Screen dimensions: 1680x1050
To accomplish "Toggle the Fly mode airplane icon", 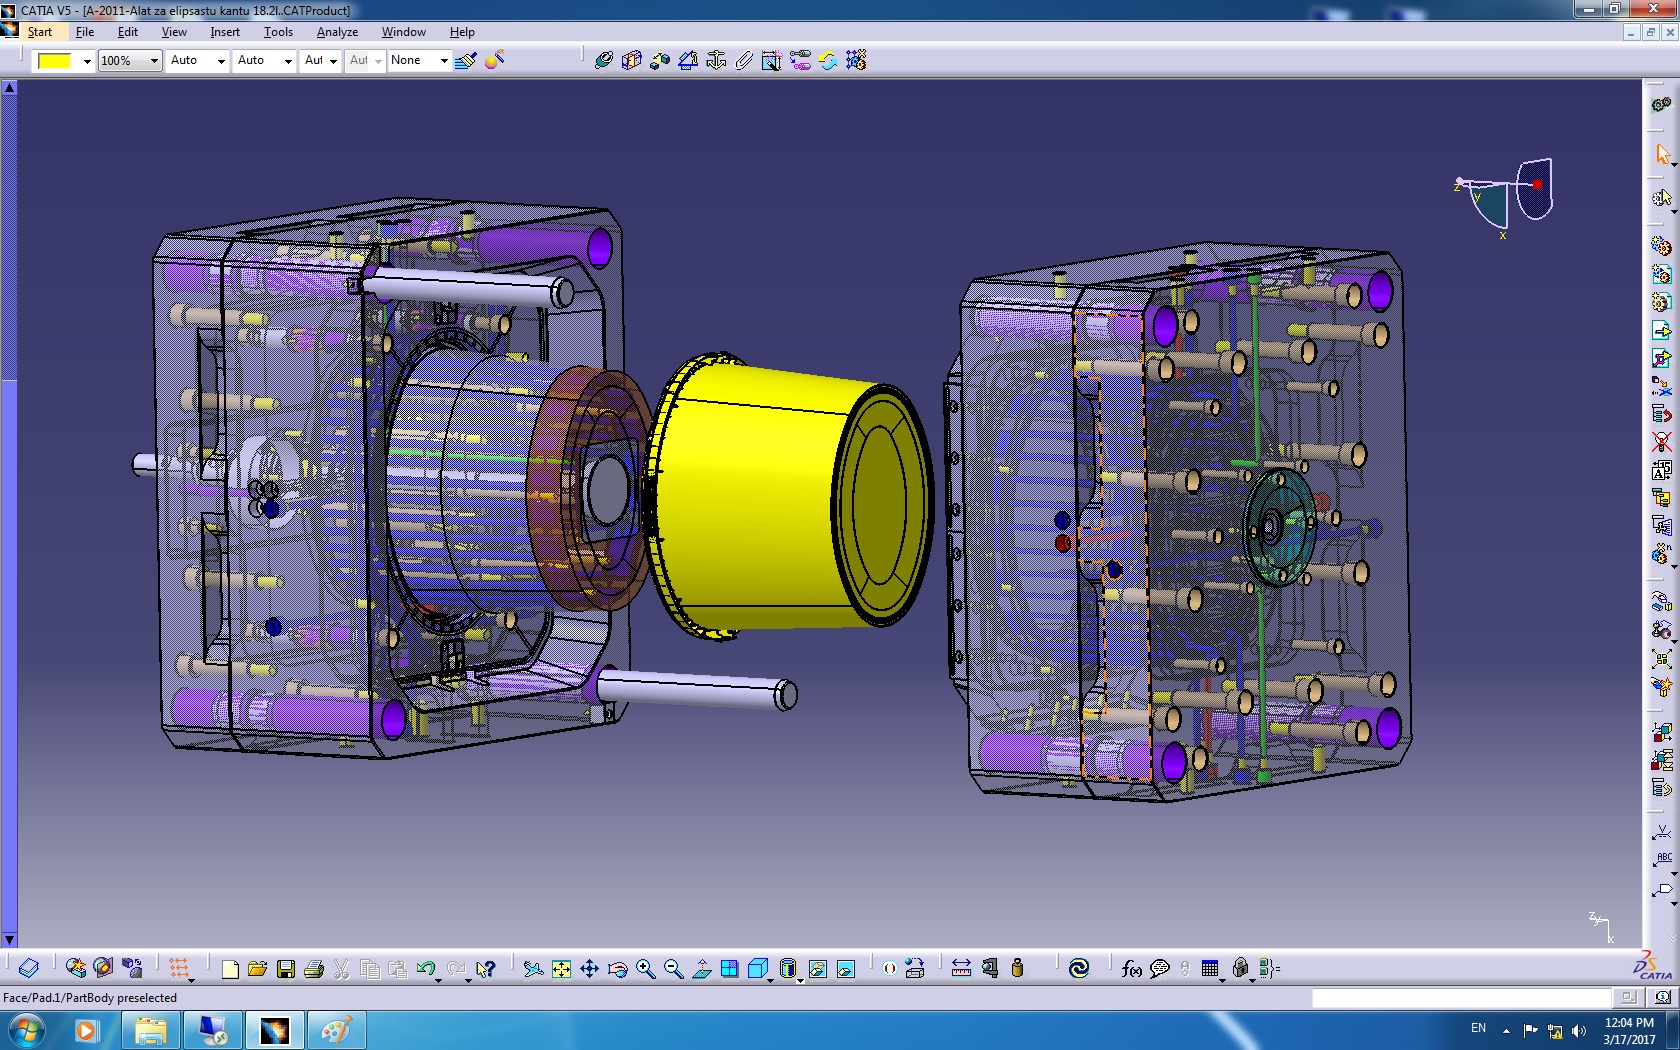I will point(533,969).
